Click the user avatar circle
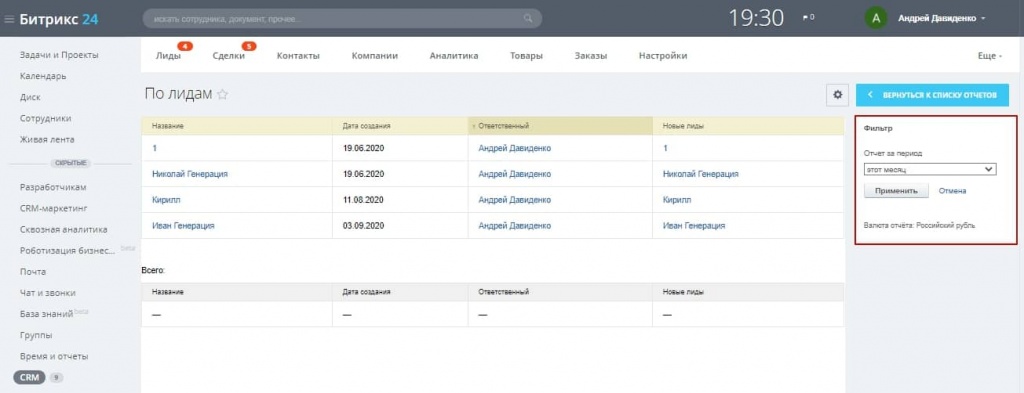The height and width of the screenshot is (393, 1024). coord(876,18)
